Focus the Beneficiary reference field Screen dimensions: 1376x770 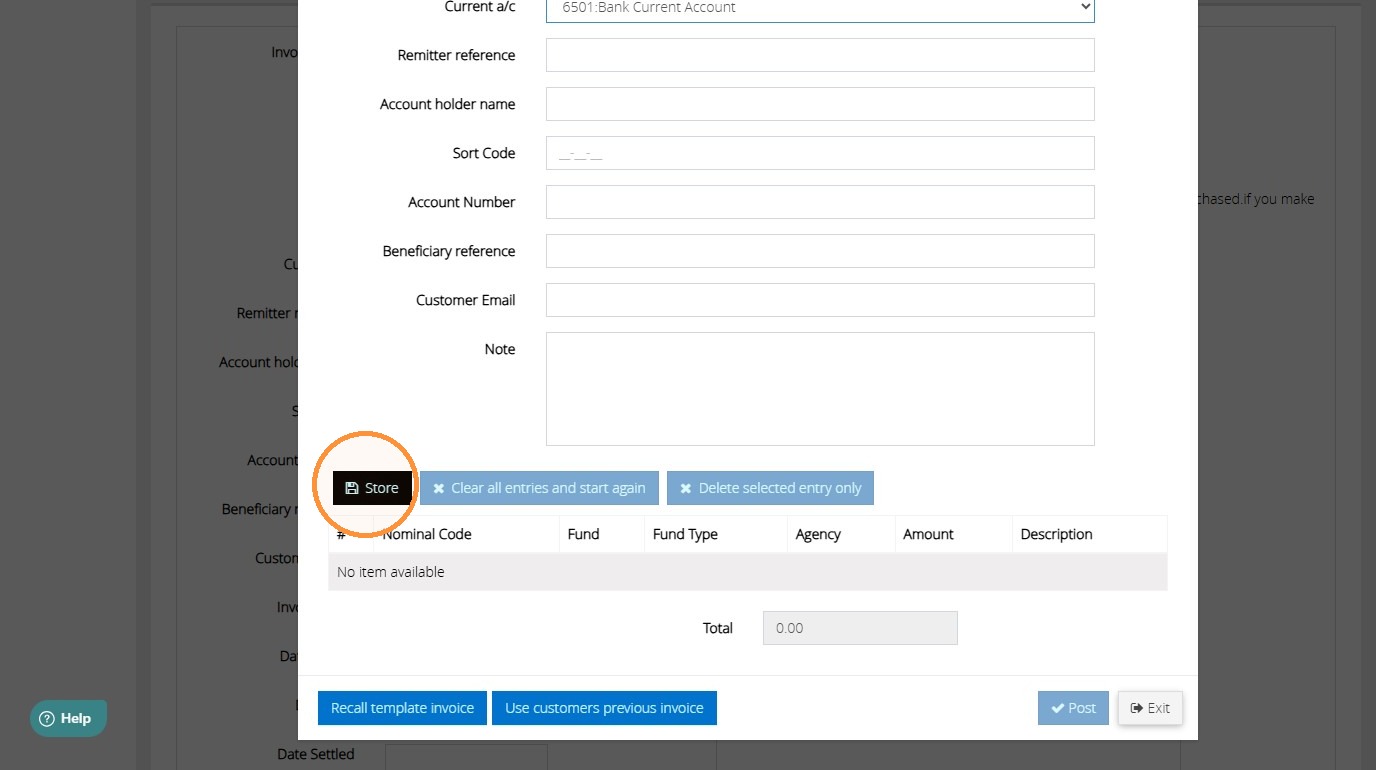[820, 251]
